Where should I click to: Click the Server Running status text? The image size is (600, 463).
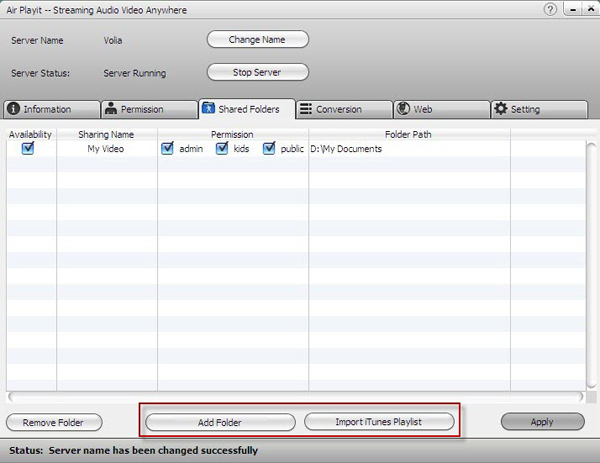point(135,73)
